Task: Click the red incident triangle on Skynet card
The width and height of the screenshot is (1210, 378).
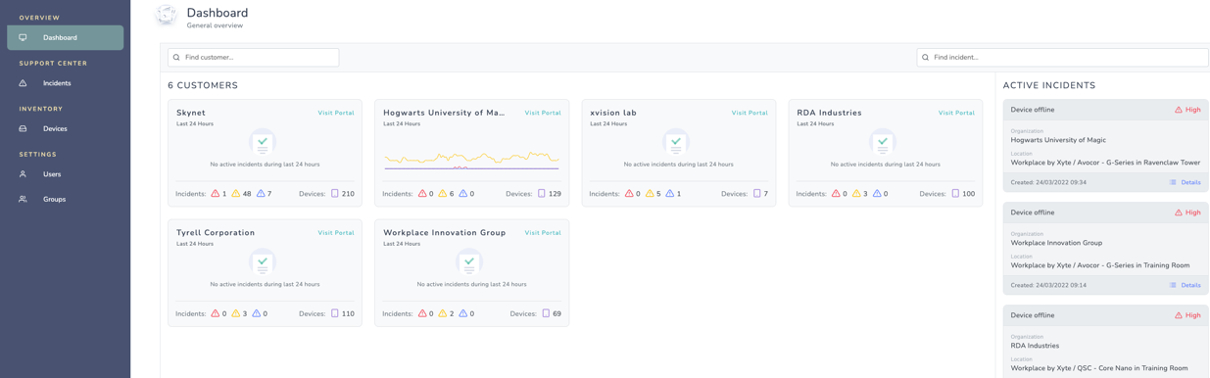Action: pyautogui.click(x=215, y=194)
